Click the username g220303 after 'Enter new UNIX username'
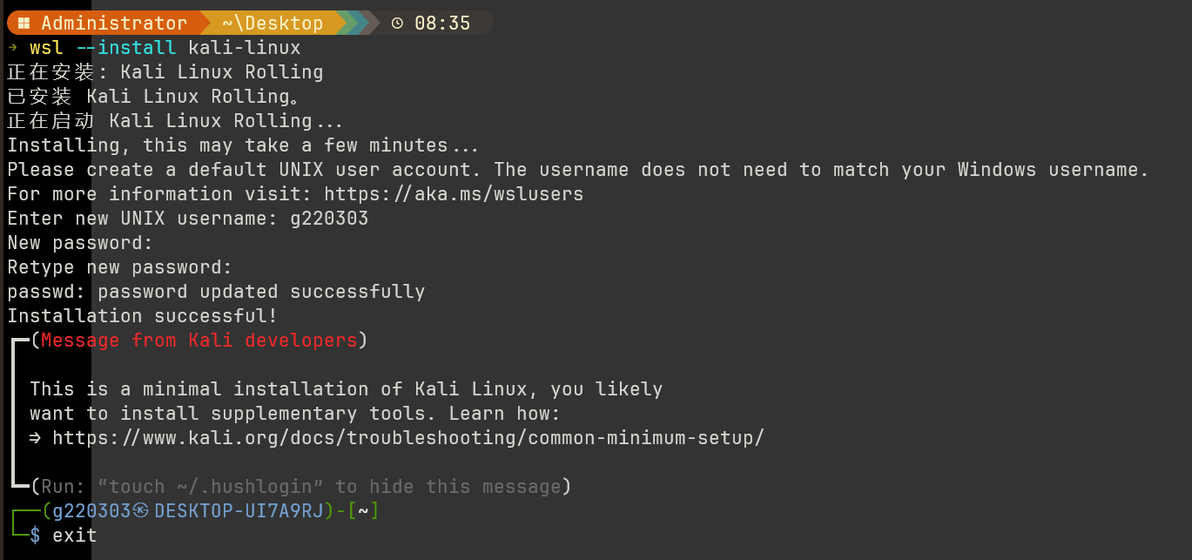The image size is (1192, 560). [x=329, y=218]
